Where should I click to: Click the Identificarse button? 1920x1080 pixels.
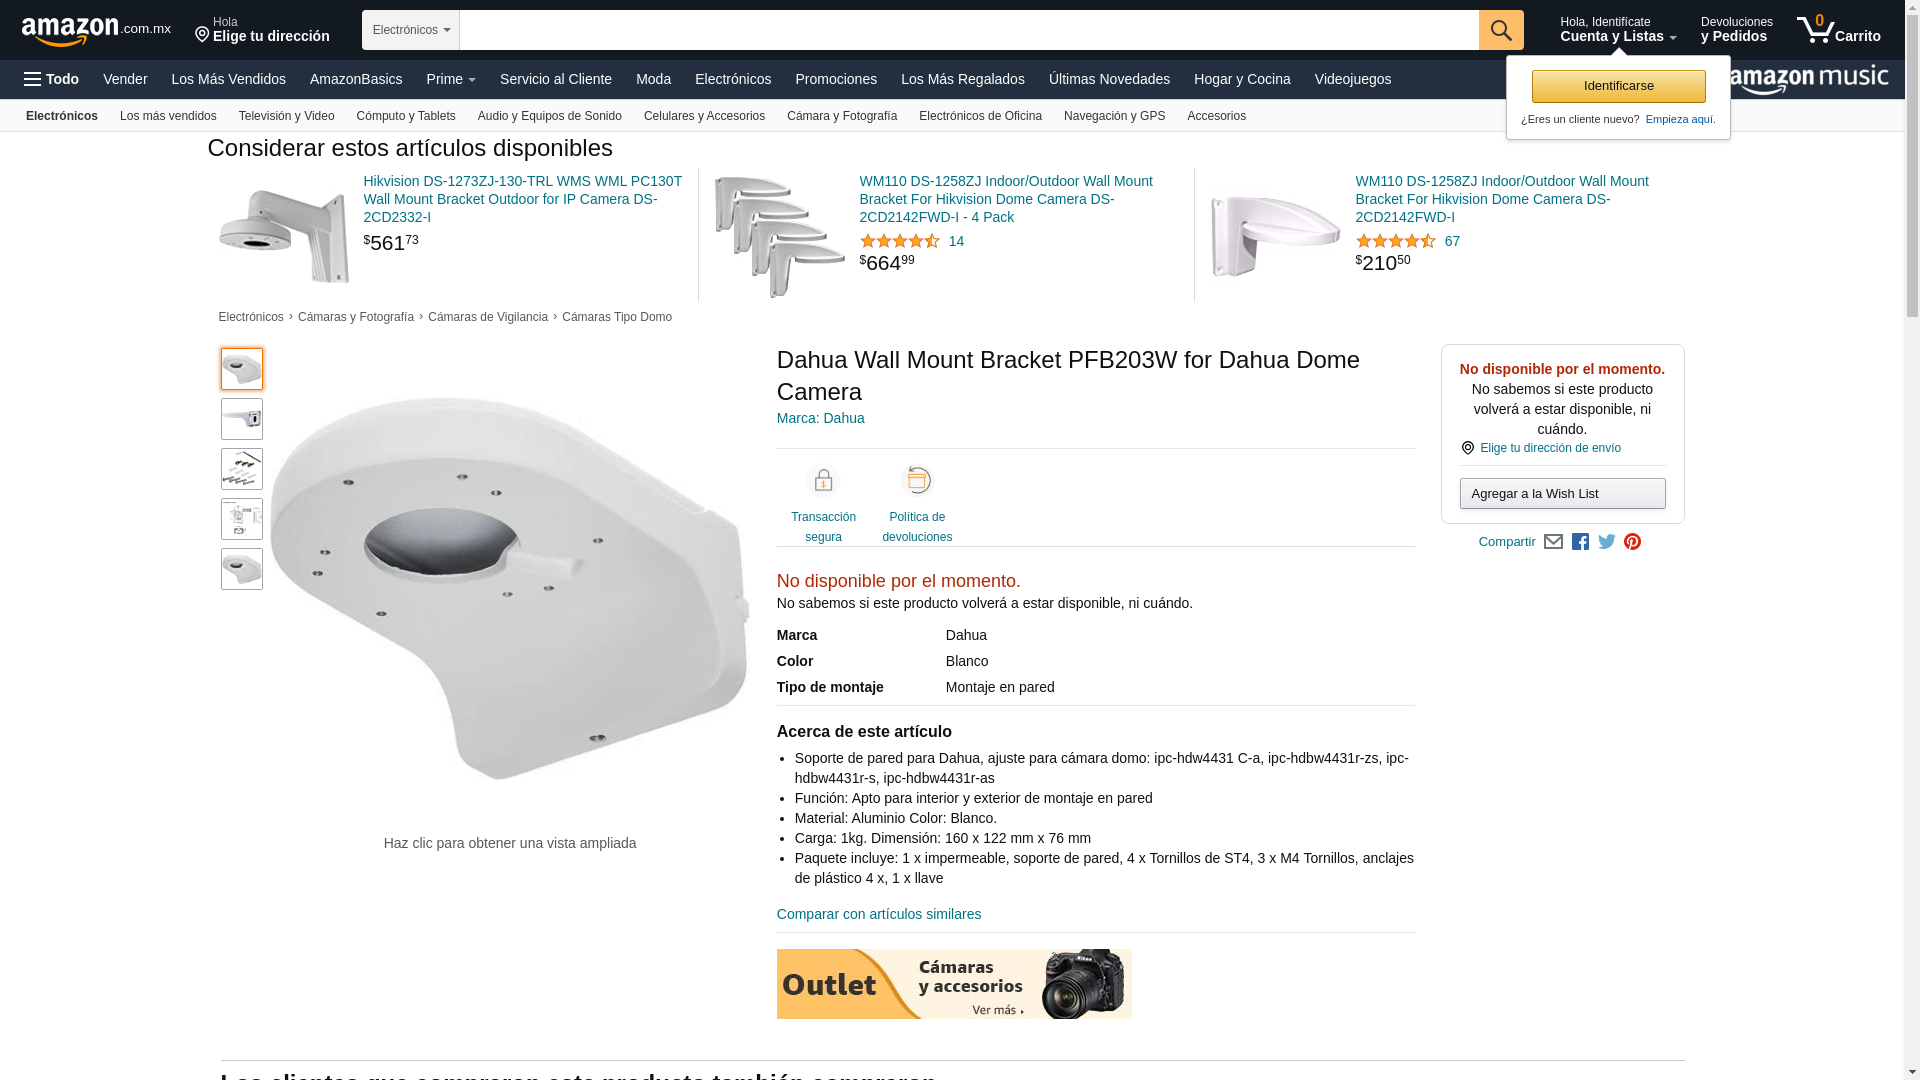(x=1618, y=86)
